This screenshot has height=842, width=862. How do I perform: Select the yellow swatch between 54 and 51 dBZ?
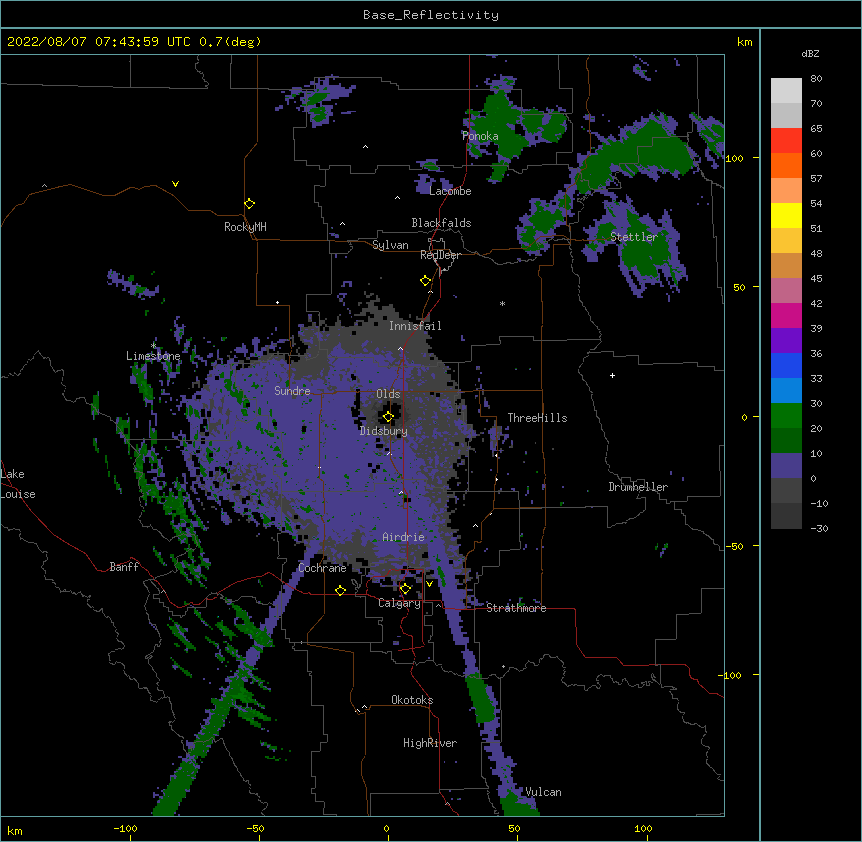click(x=786, y=215)
